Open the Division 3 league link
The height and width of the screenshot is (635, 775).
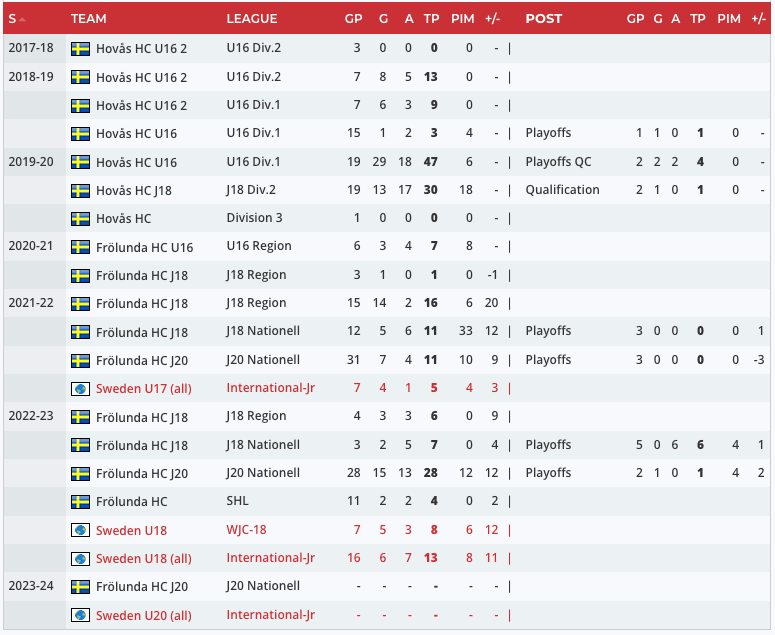coord(254,219)
